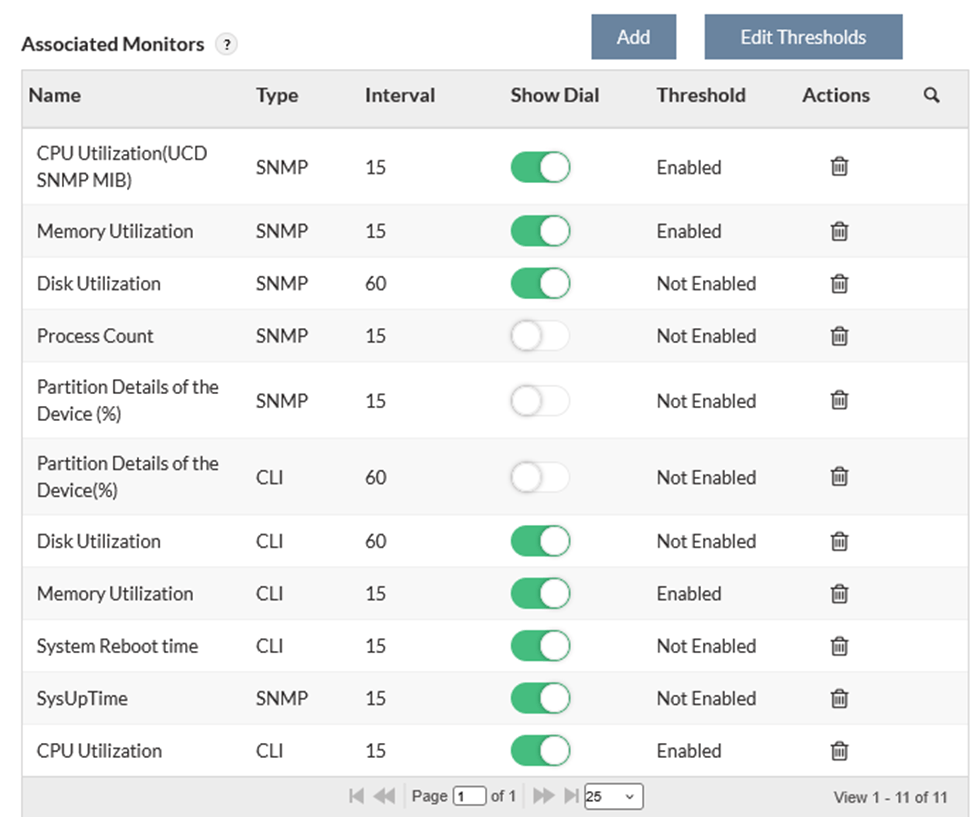
Task: Delete the CLI Memory Utilization monitor
Action: pyautogui.click(x=838, y=593)
